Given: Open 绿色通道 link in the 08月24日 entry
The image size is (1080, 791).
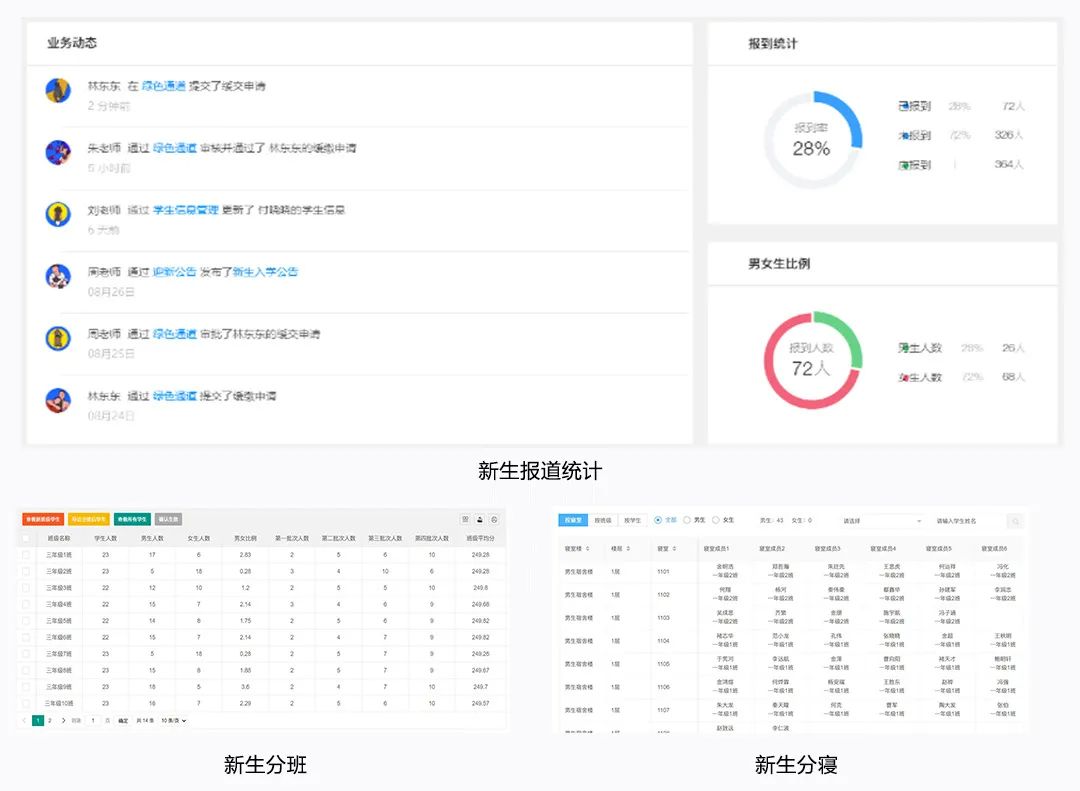Looking at the screenshot, I should 174,396.
